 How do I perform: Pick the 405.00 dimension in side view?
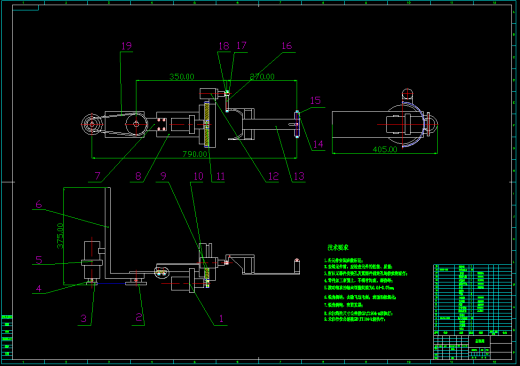[x=385, y=149]
